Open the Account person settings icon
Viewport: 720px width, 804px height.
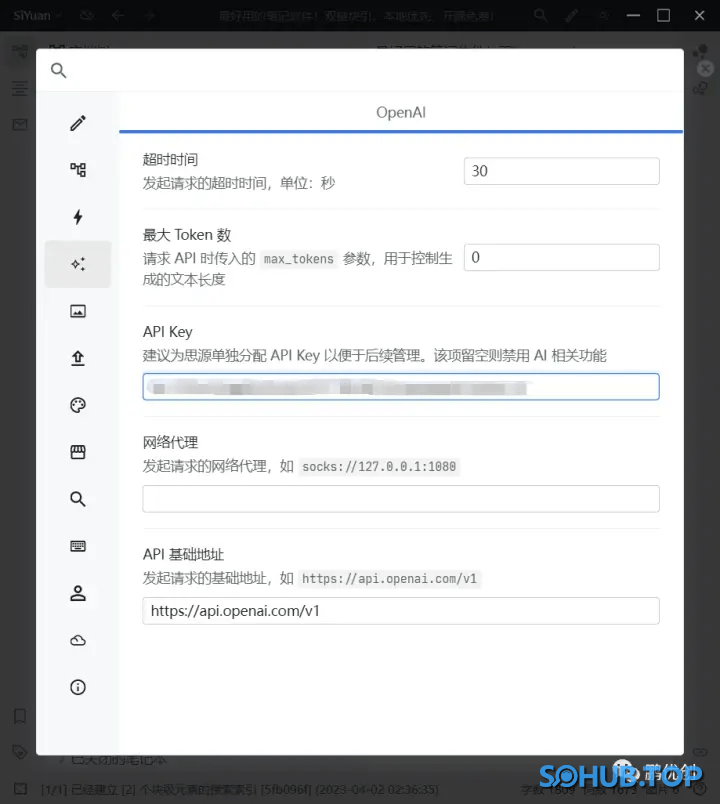[78, 593]
